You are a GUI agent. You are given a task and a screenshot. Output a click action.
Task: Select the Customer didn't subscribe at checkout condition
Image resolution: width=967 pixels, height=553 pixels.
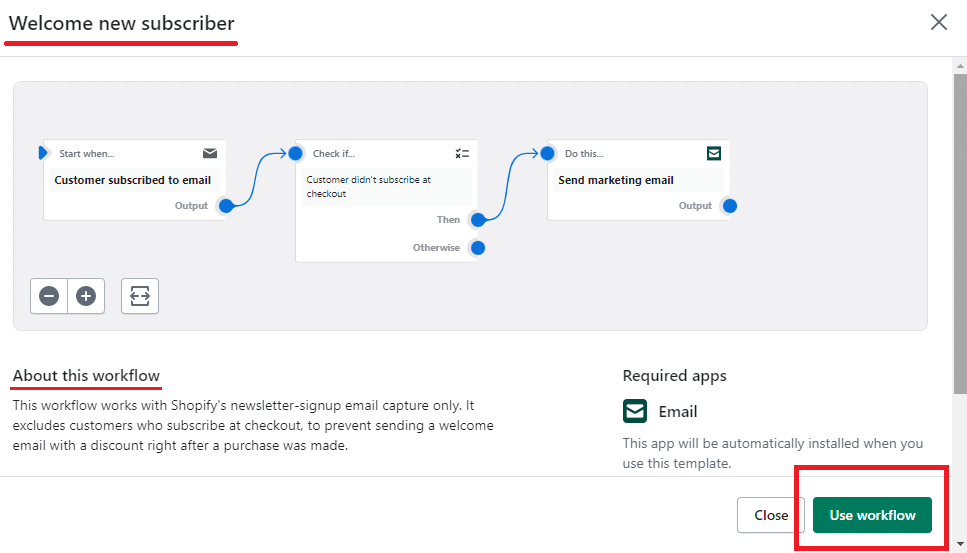coord(385,187)
